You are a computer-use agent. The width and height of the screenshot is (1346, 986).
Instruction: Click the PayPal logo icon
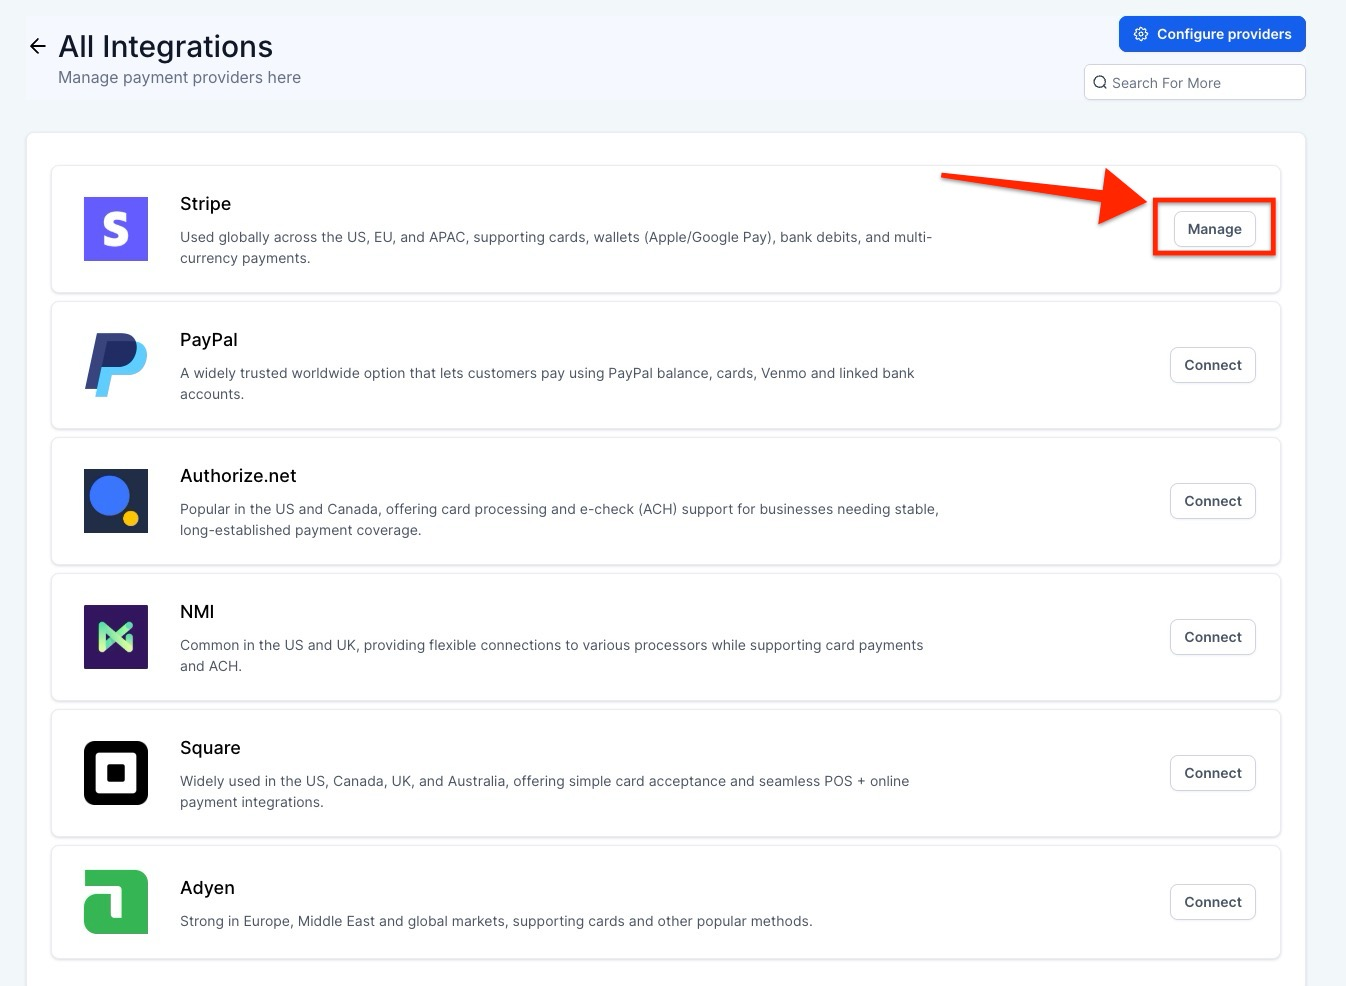click(116, 365)
